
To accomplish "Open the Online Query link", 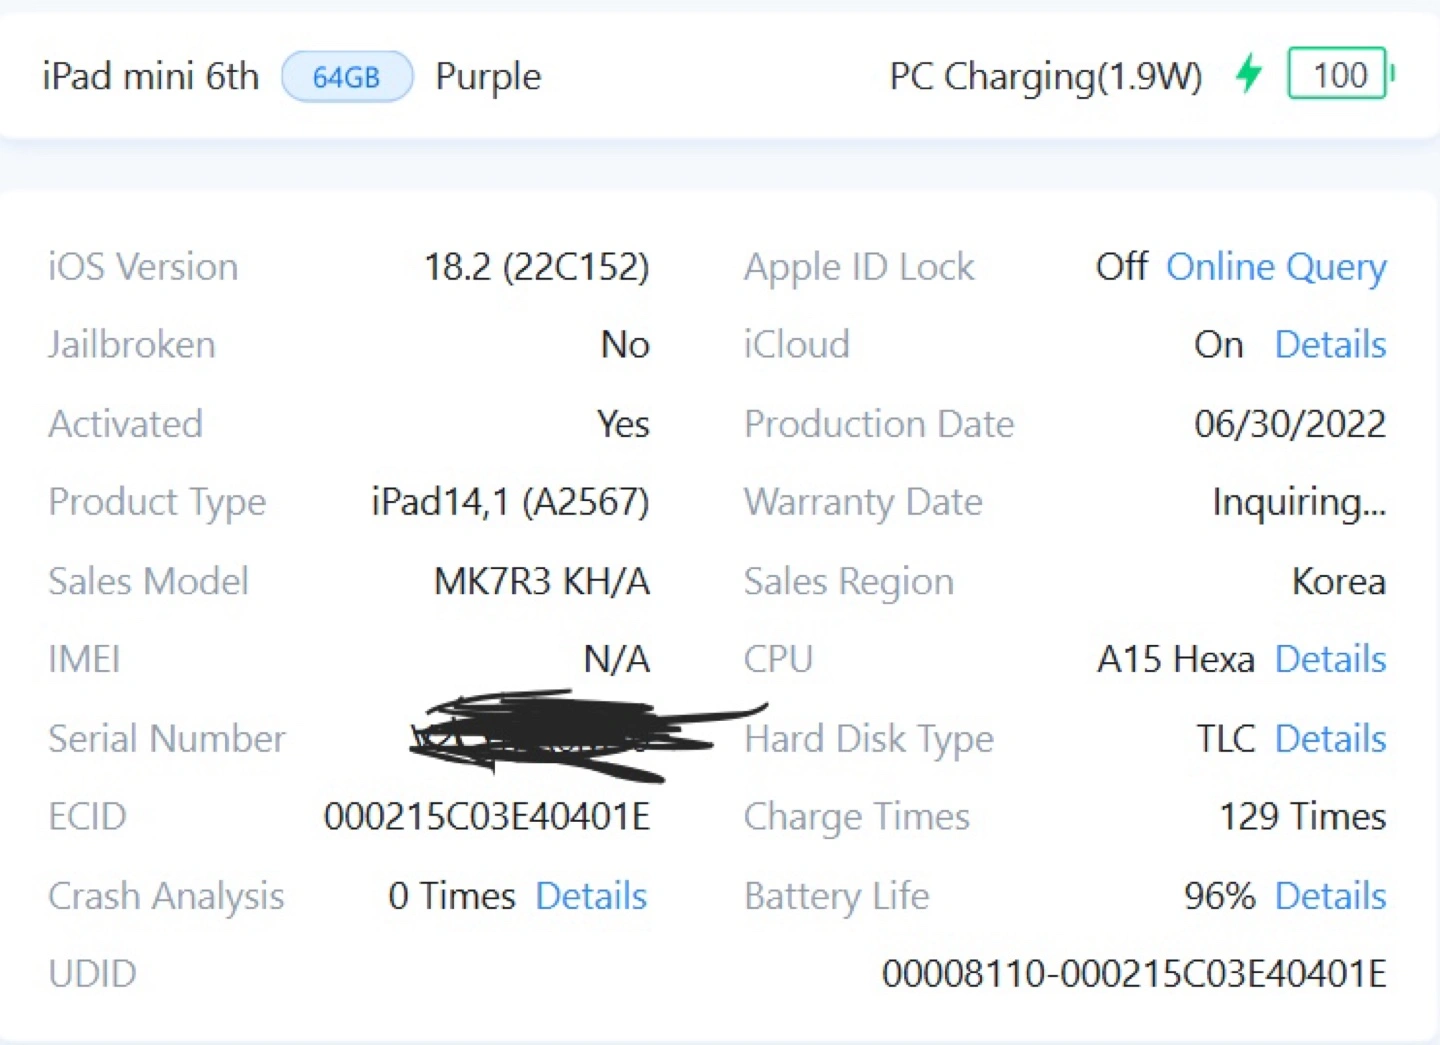I will point(1276,267).
